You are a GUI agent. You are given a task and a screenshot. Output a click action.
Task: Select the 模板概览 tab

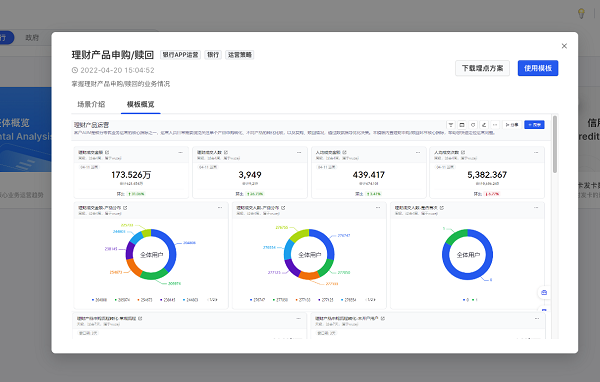140,104
